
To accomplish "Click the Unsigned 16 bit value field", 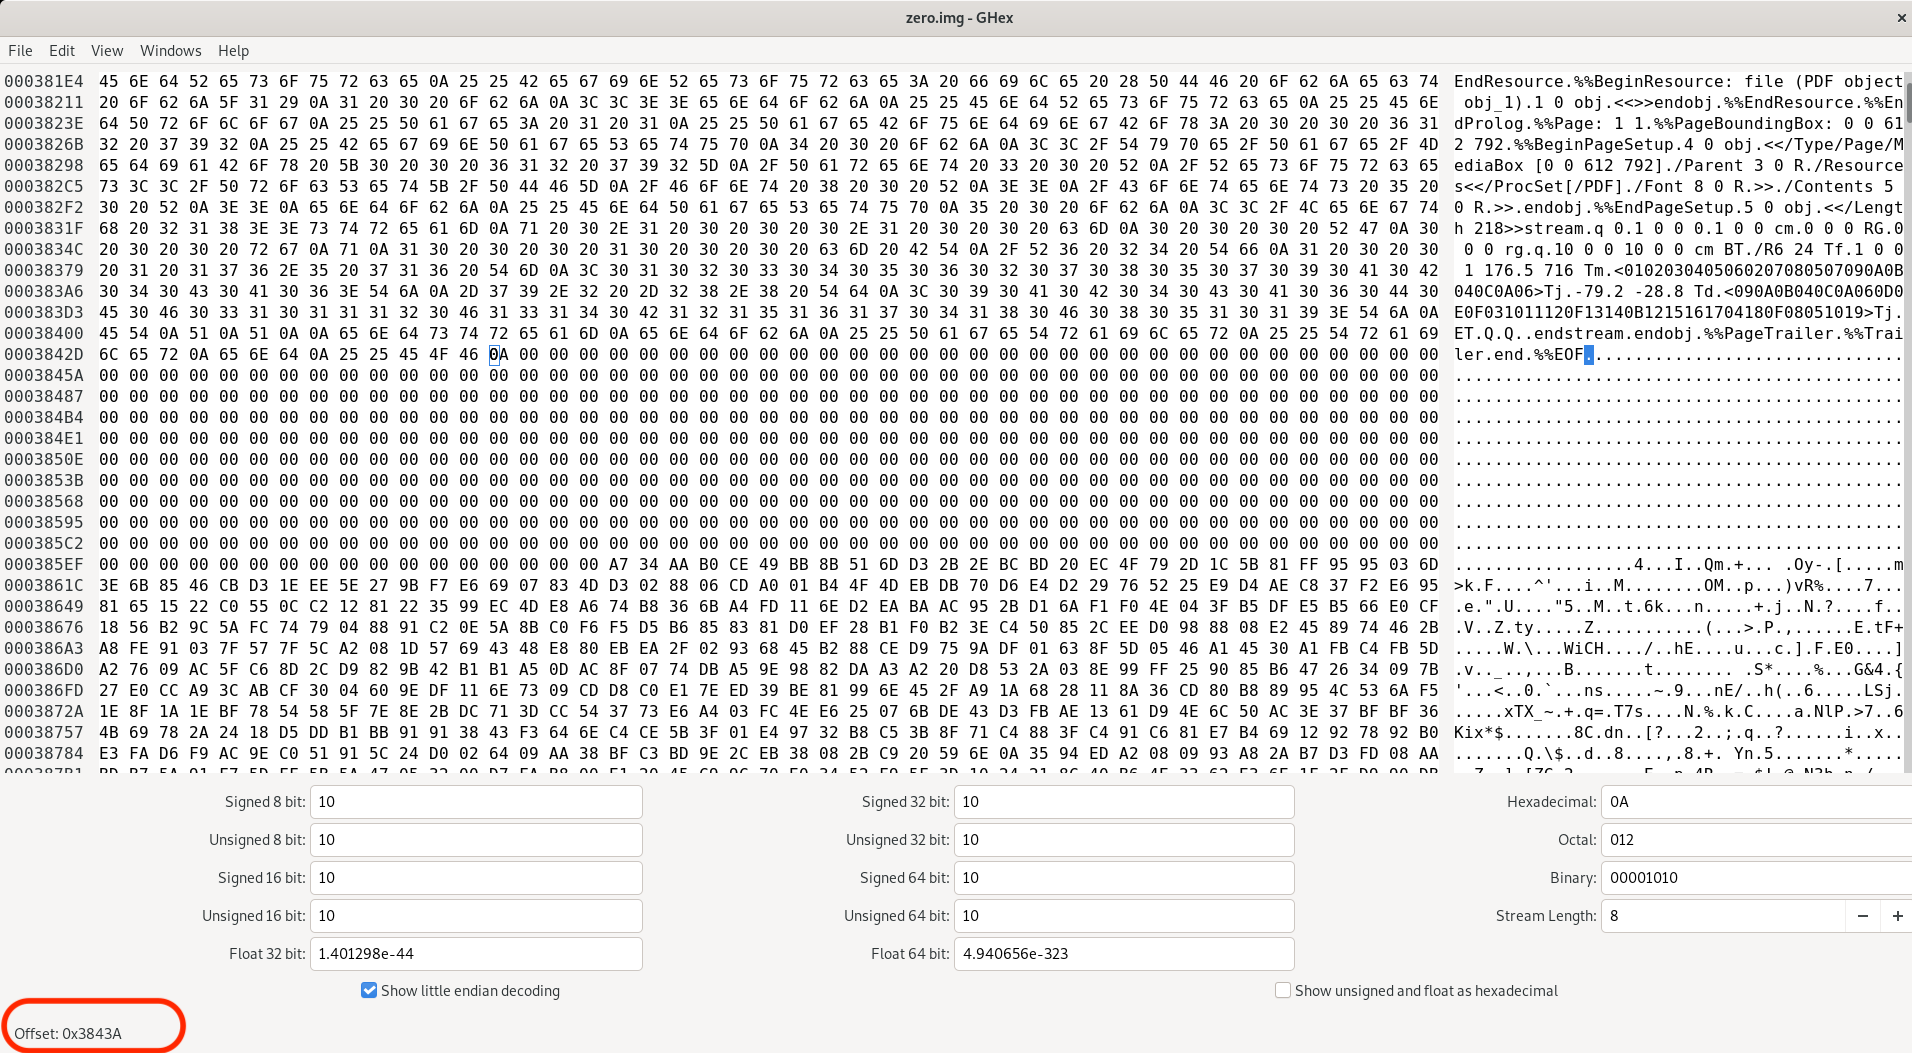I will 476,916.
